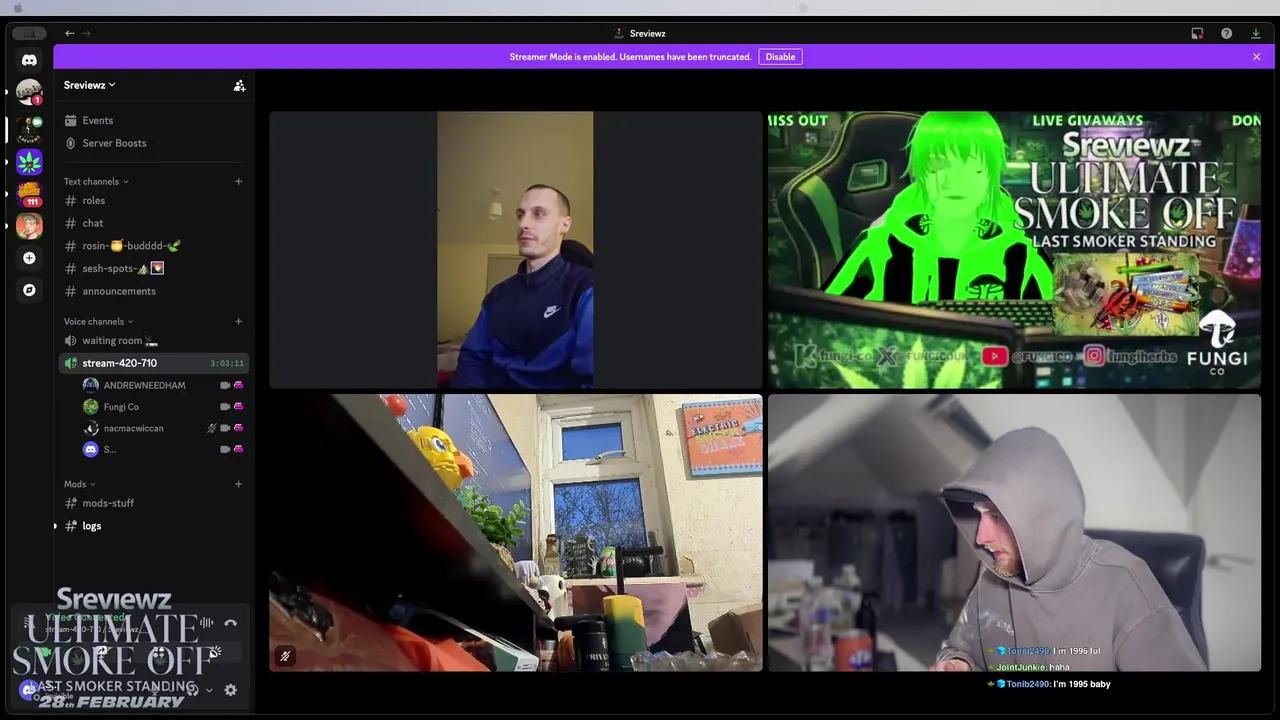
Task: Collapse the Voice channels category
Action: (x=99, y=322)
